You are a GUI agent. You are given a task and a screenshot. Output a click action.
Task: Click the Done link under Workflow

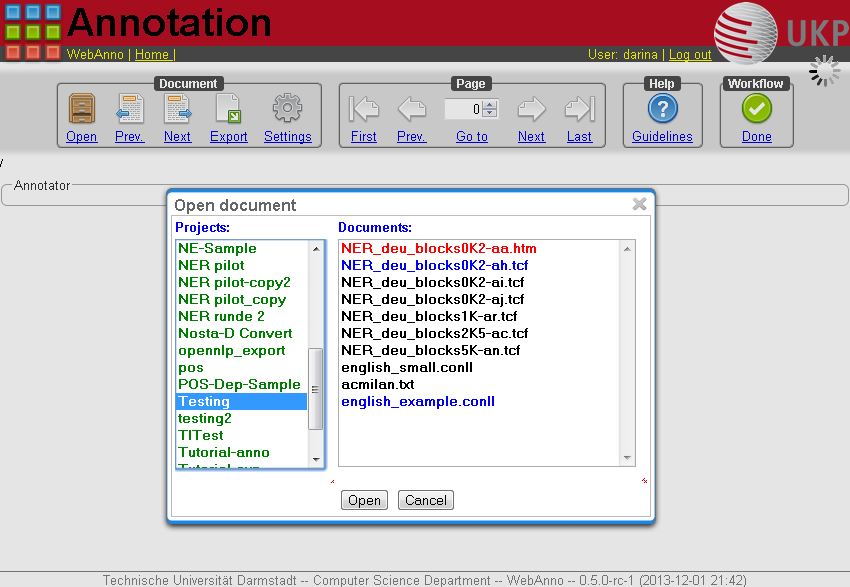click(x=756, y=137)
